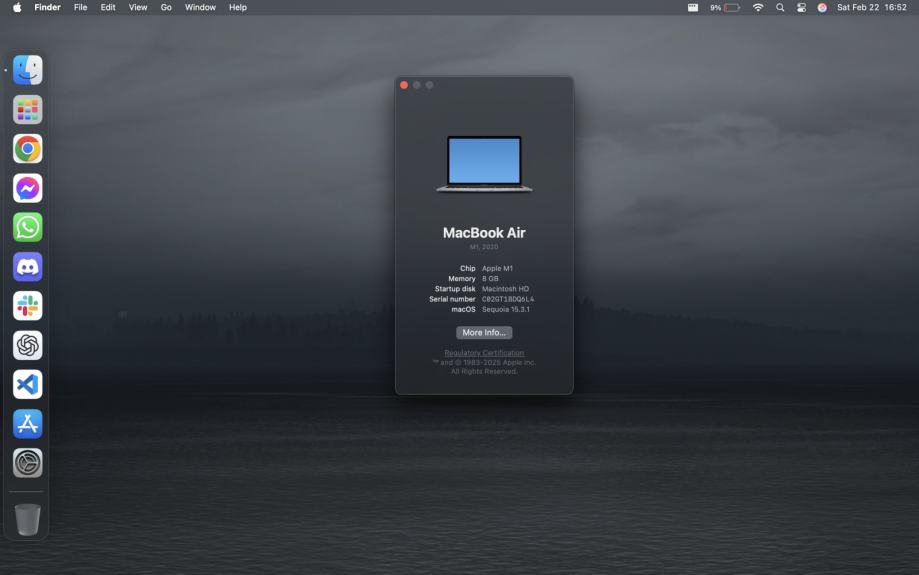The image size is (919, 575).
Task: Open the Discord app
Action: coord(28,266)
